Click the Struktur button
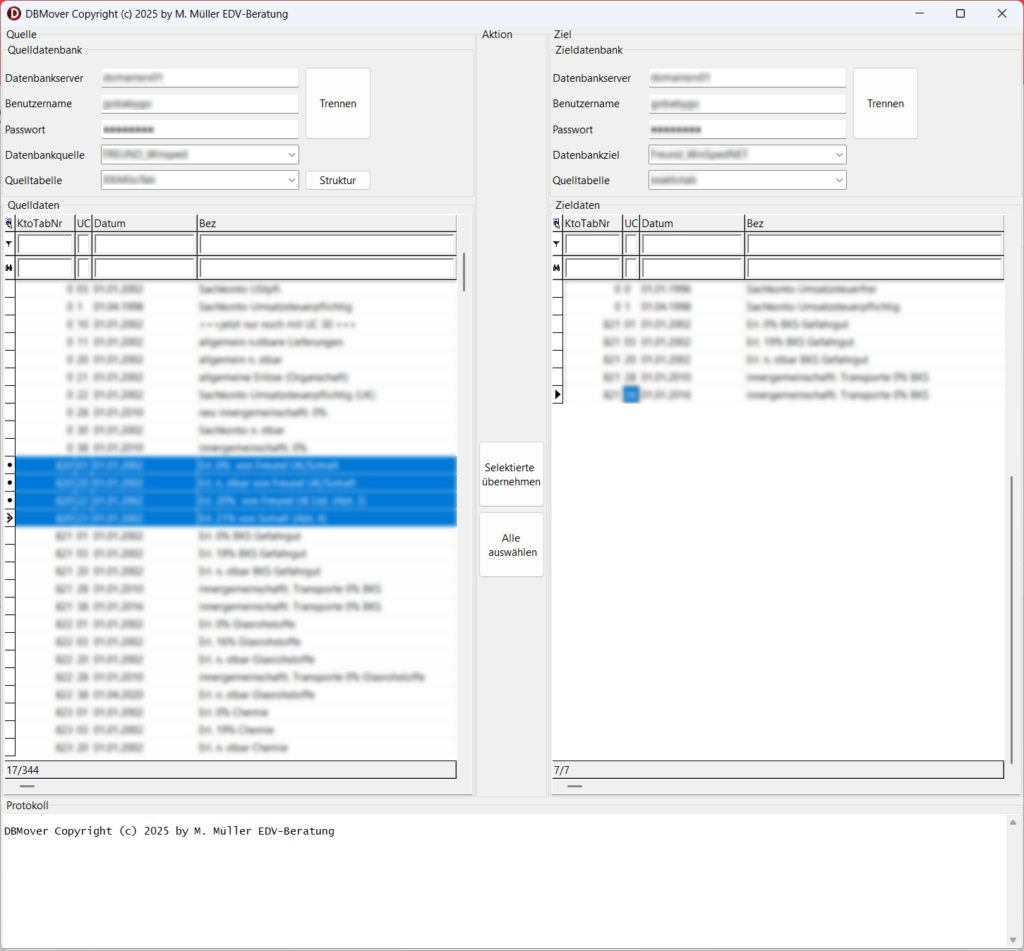This screenshot has width=1024, height=951. (337, 180)
